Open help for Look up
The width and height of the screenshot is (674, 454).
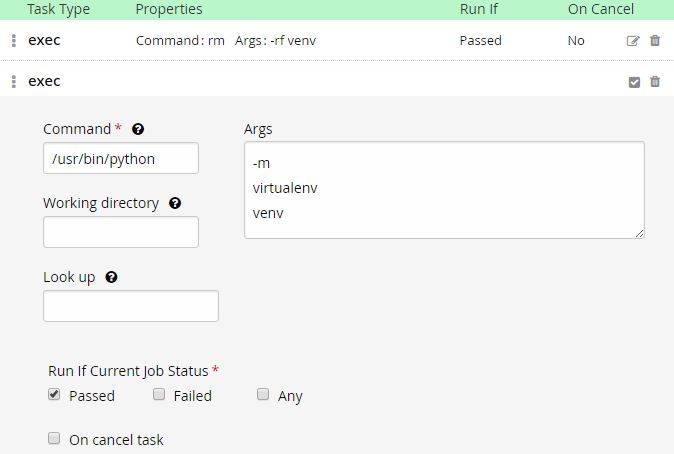[111, 277]
